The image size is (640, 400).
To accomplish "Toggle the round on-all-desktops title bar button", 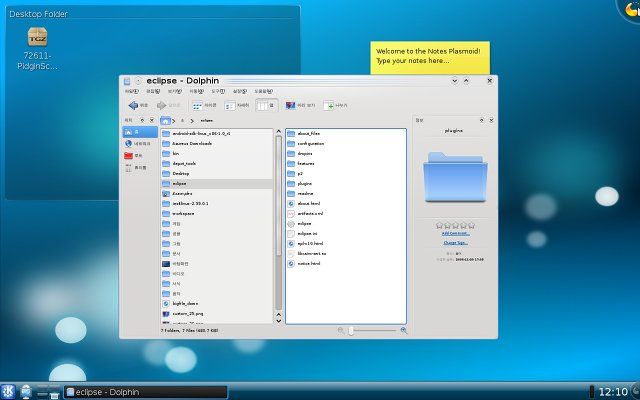I will coord(138,81).
